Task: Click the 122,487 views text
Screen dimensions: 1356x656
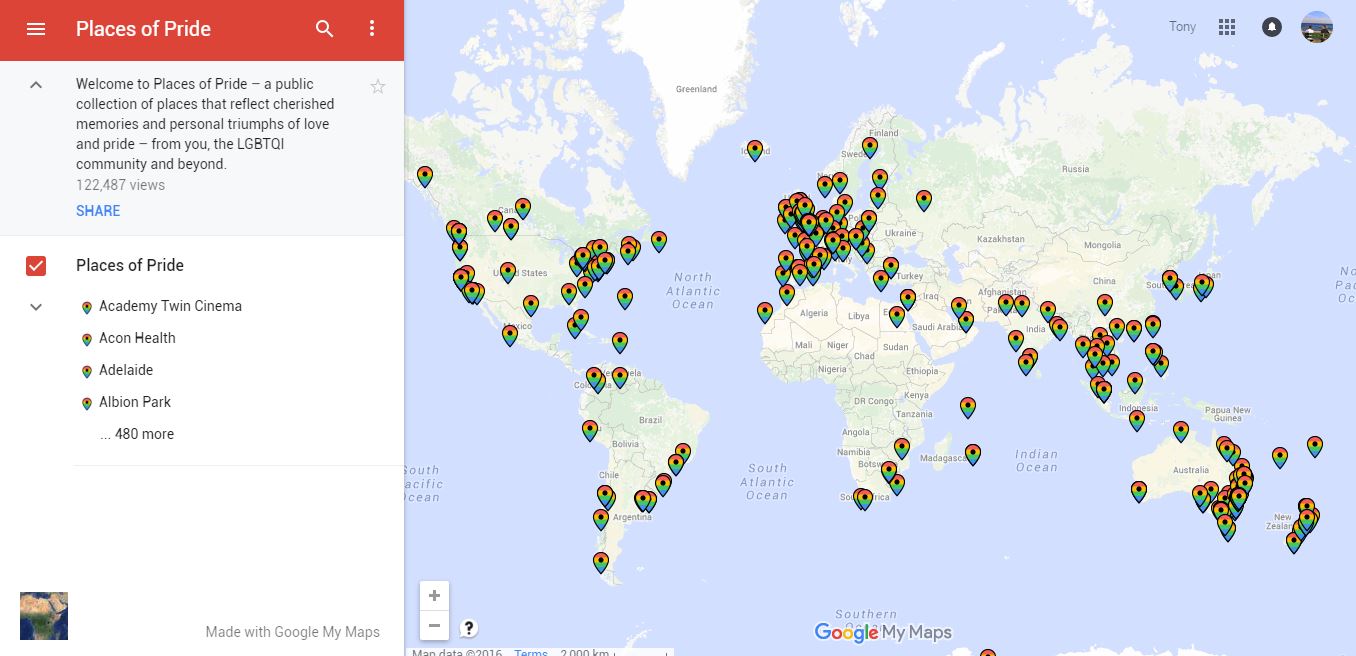Action: tap(120, 185)
